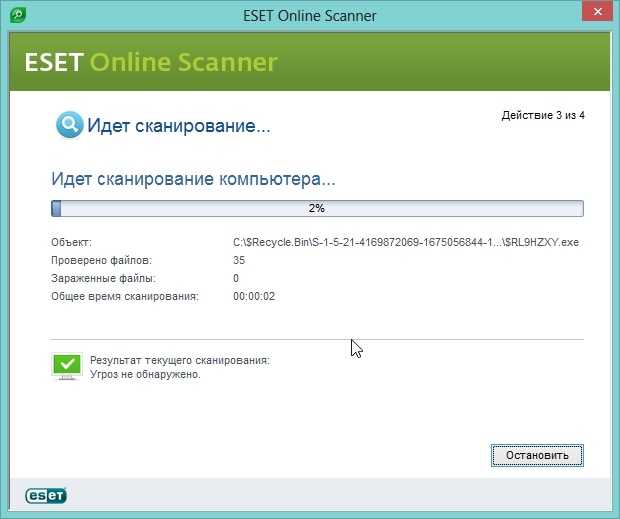Click the magnifier scanning icon
The width and height of the screenshot is (620, 519).
tap(70, 125)
